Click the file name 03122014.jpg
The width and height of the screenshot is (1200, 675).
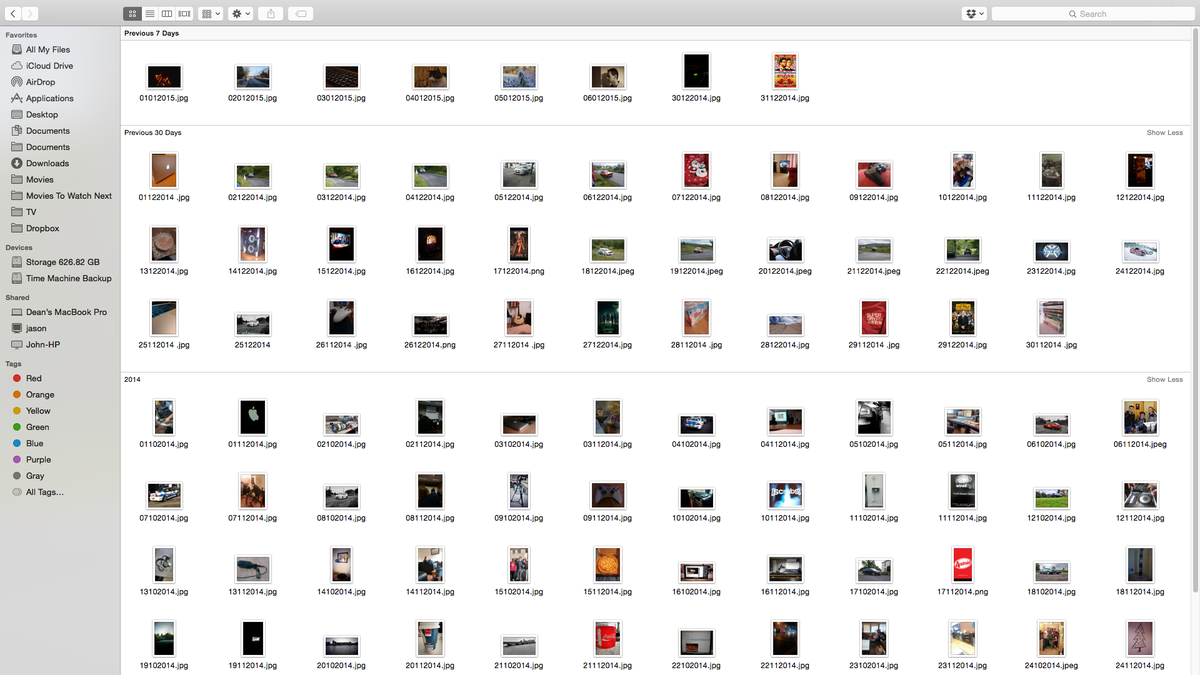click(342, 198)
